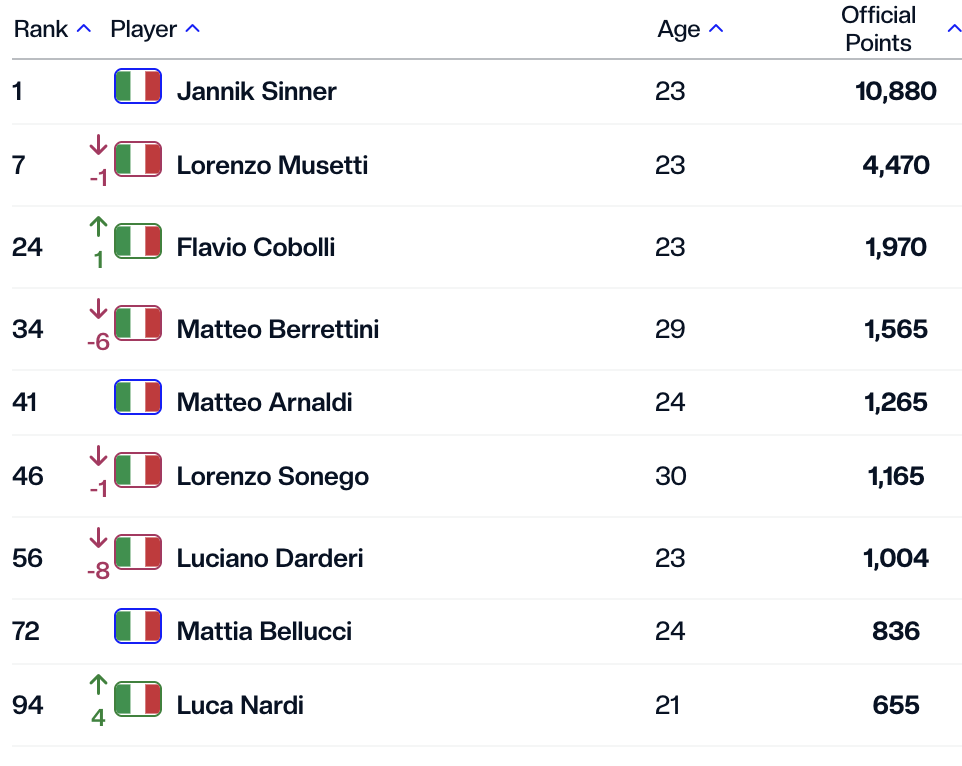962x766 pixels.
Task: Sort by Player column chevron
Action: coord(193,29)
